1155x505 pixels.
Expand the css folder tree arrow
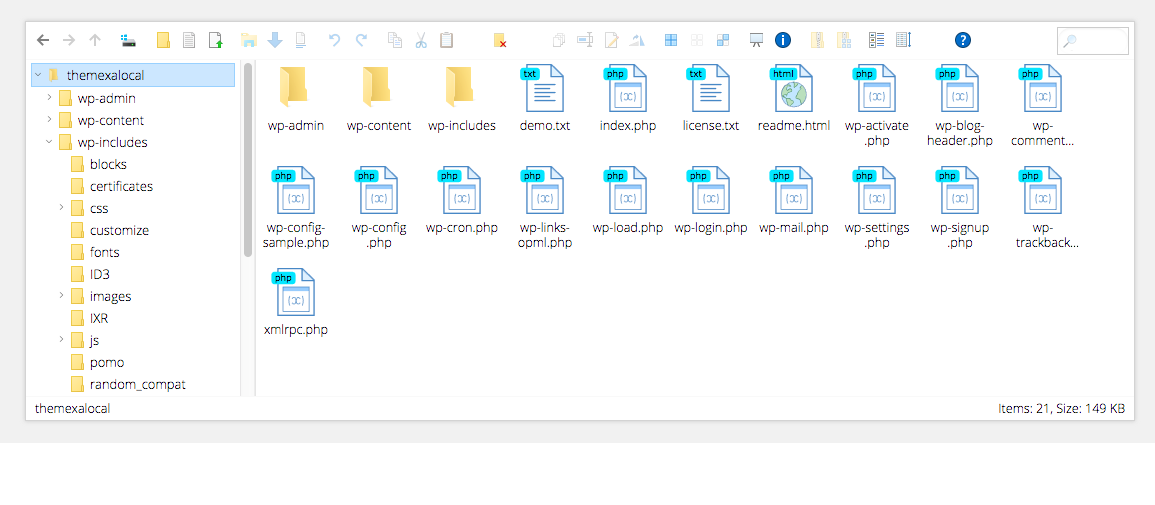62,208
